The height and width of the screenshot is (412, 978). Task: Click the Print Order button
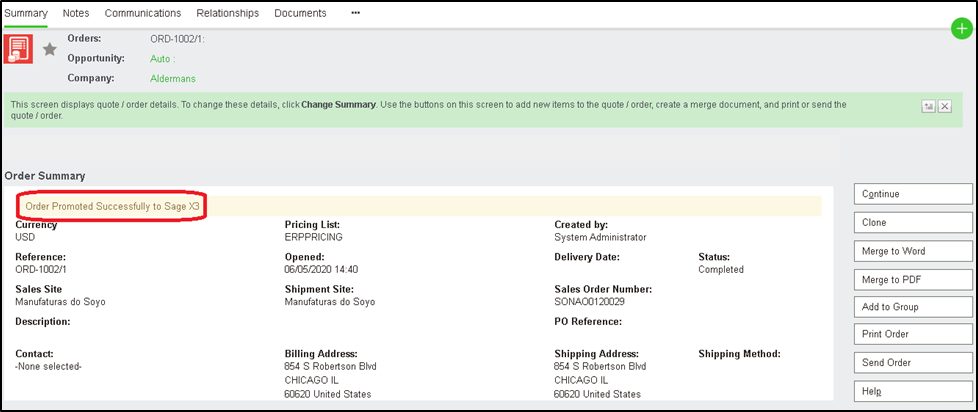click(912, 334)
